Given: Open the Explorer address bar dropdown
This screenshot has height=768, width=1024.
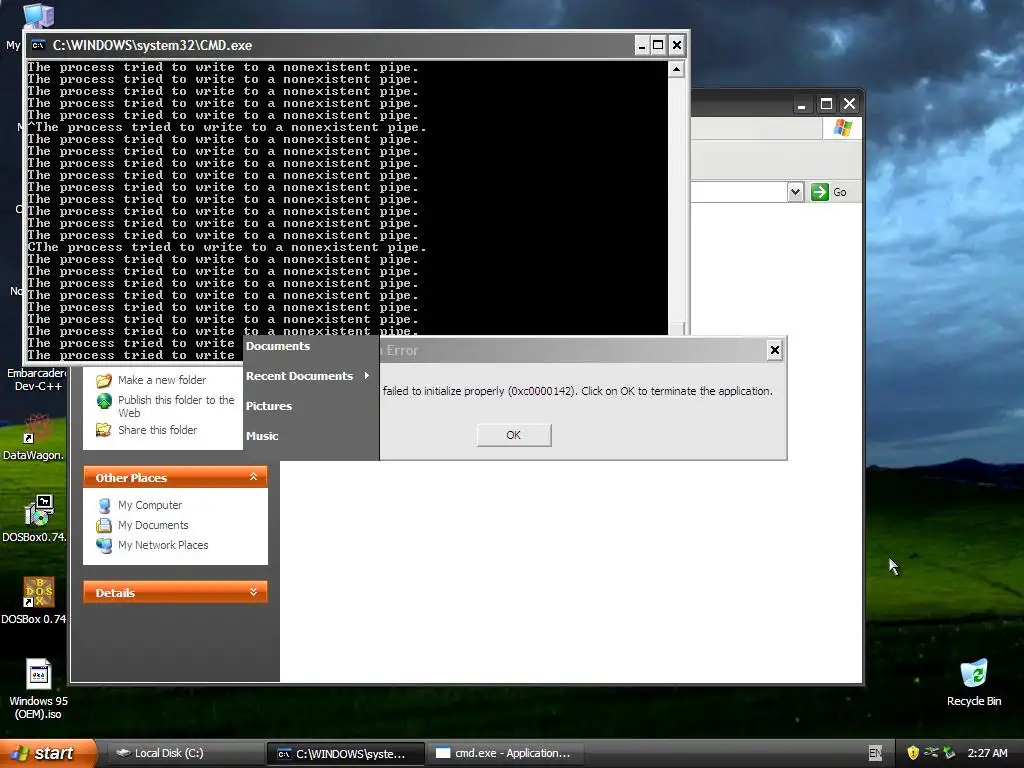Looking at the screenshot, I should (x=795, y=192).
